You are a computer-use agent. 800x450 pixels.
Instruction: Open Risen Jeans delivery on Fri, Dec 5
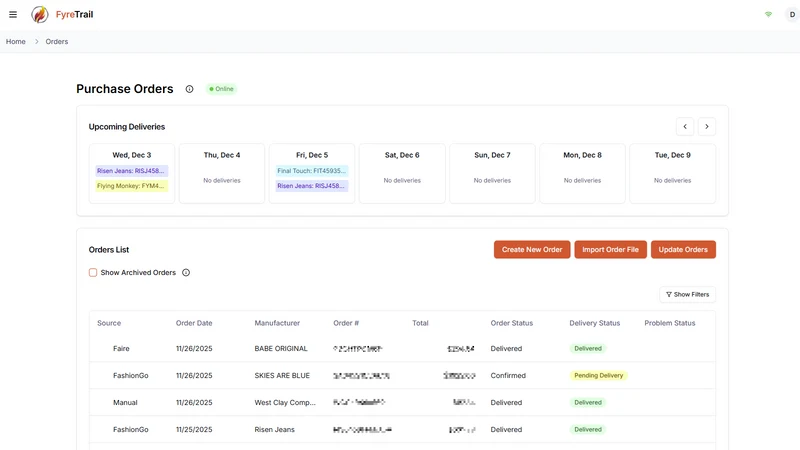[x=312, y=186]
